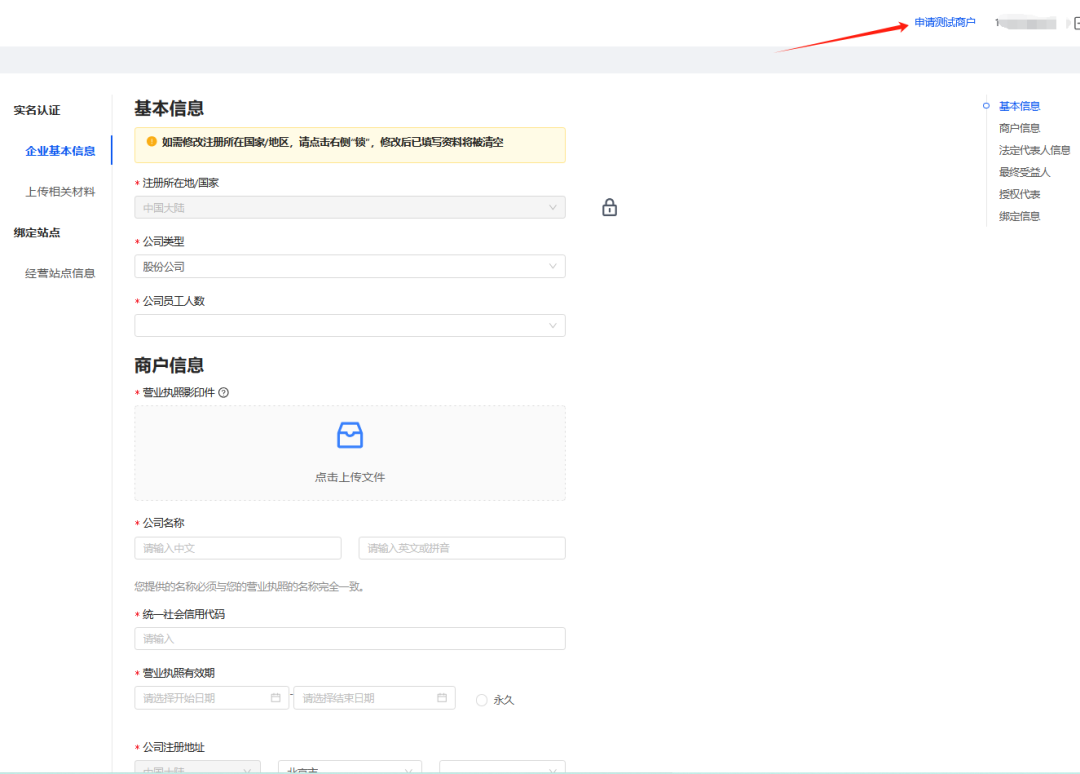This screenshot has height=774, width=1080.
Task: Click the lock icon beside the registration country
Action: point(609,207)
